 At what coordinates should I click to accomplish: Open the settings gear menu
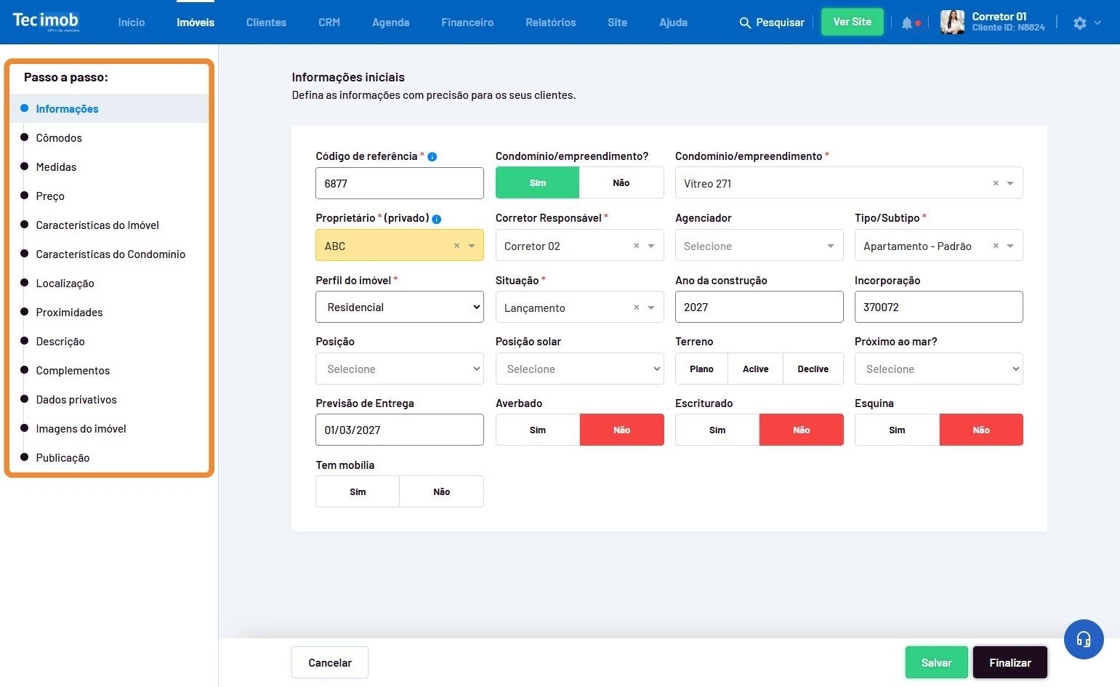pos(1080,23)
